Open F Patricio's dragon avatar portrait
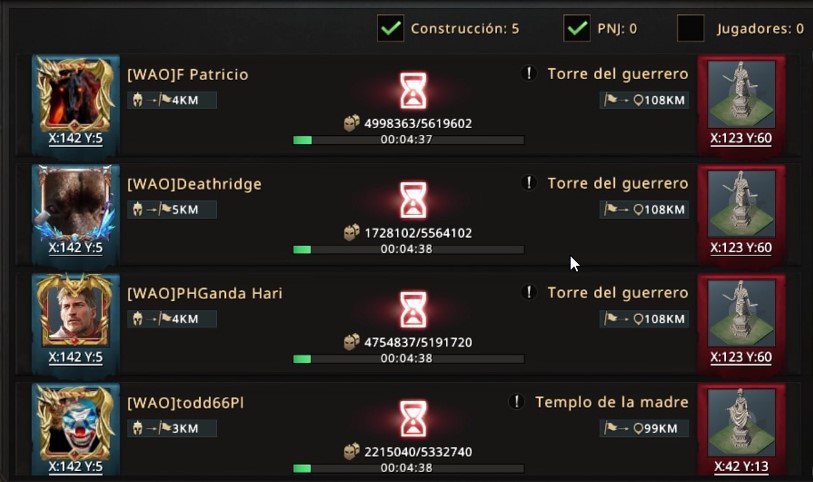The image size is (813, 482). point(76,94)
